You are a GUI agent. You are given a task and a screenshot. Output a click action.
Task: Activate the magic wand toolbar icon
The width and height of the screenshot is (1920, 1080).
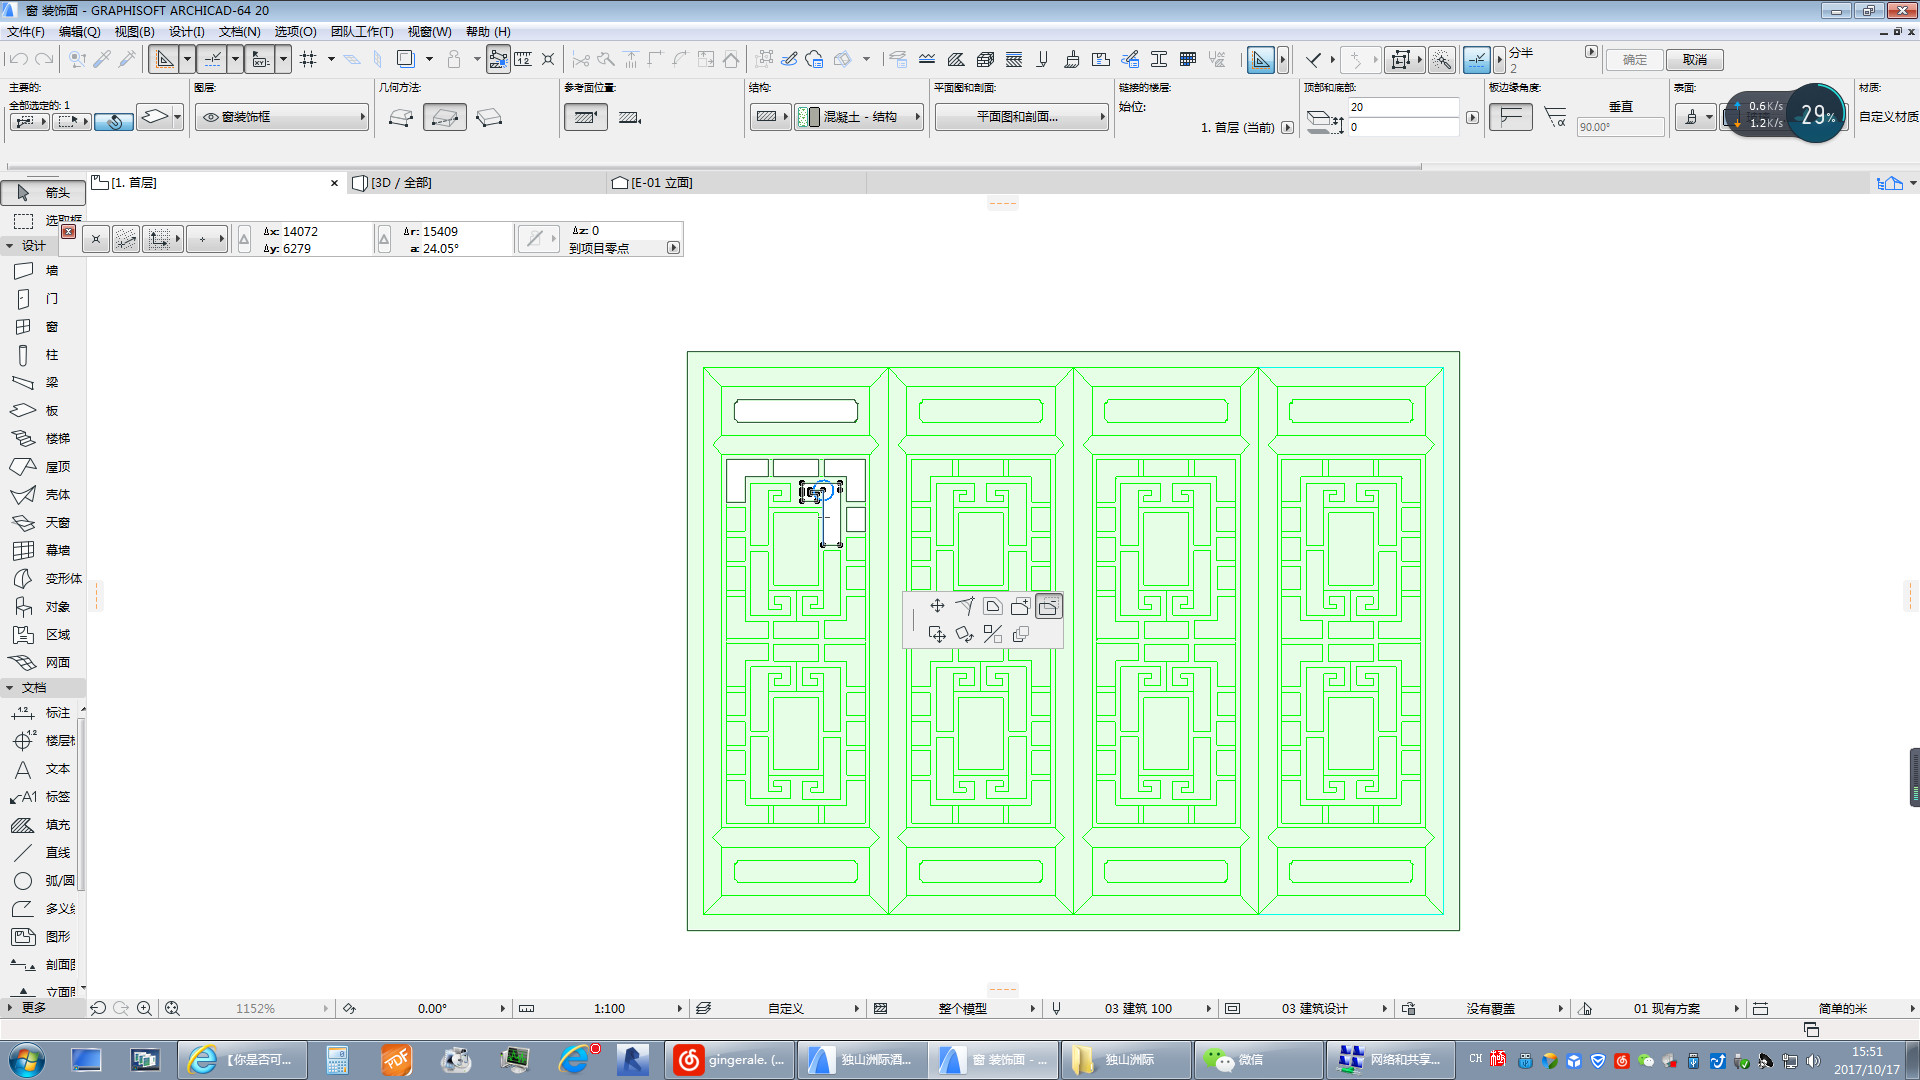(1441, 60)
